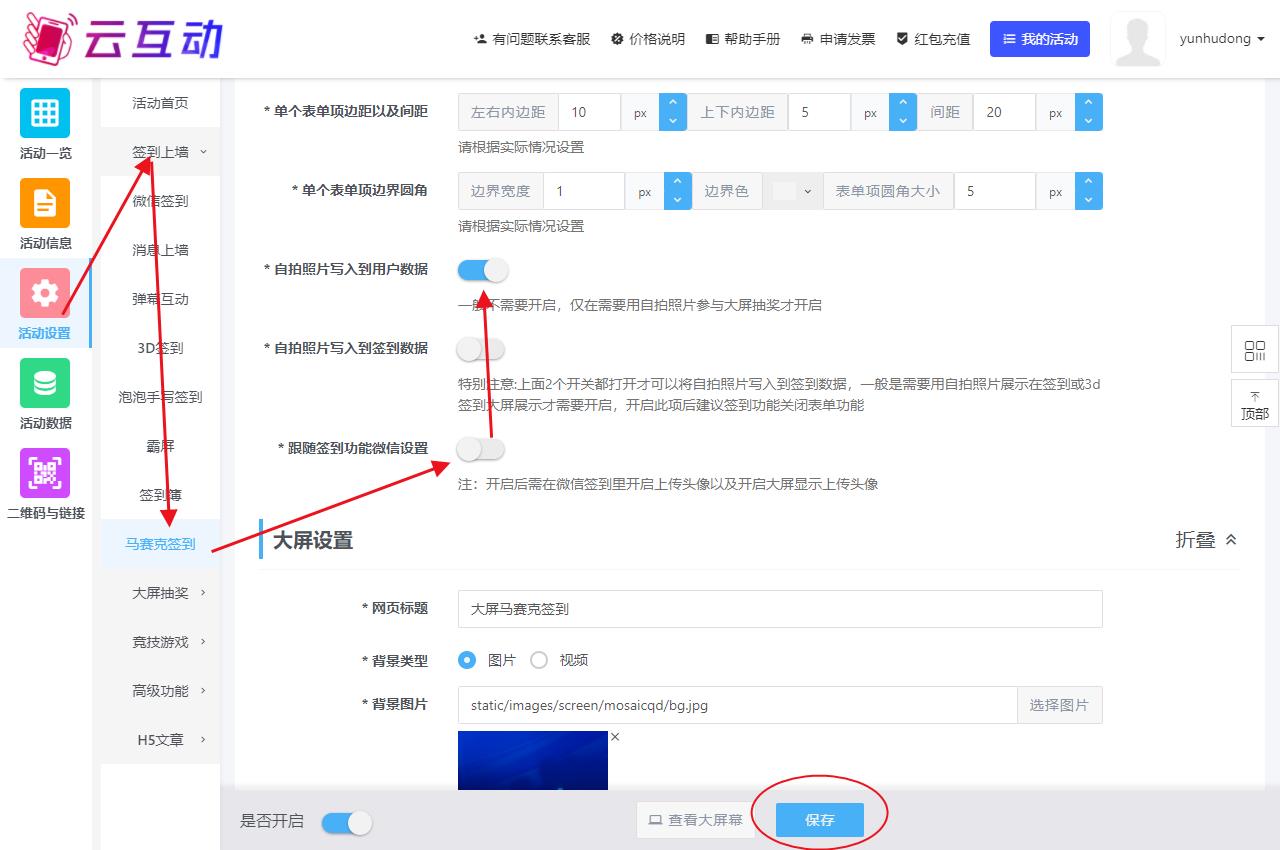1280x850 pixels.
Task: Click the 红包充值 shield icon
Action: [x=902, y=39]
